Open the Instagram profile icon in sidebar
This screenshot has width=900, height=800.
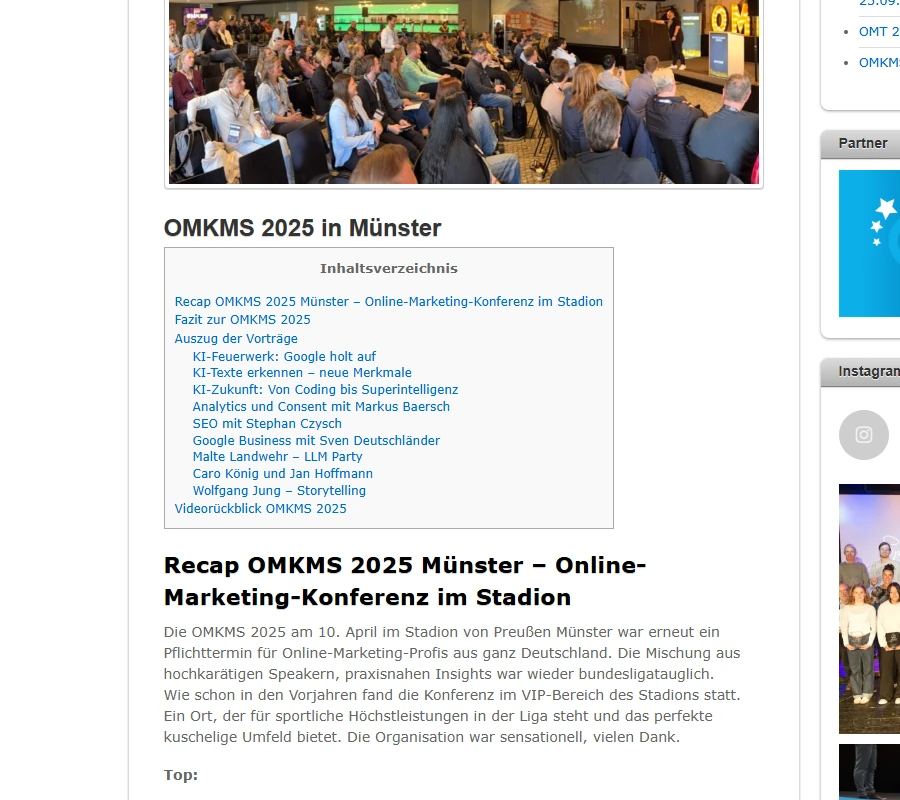pyautogui.click(x=863, y=434)
